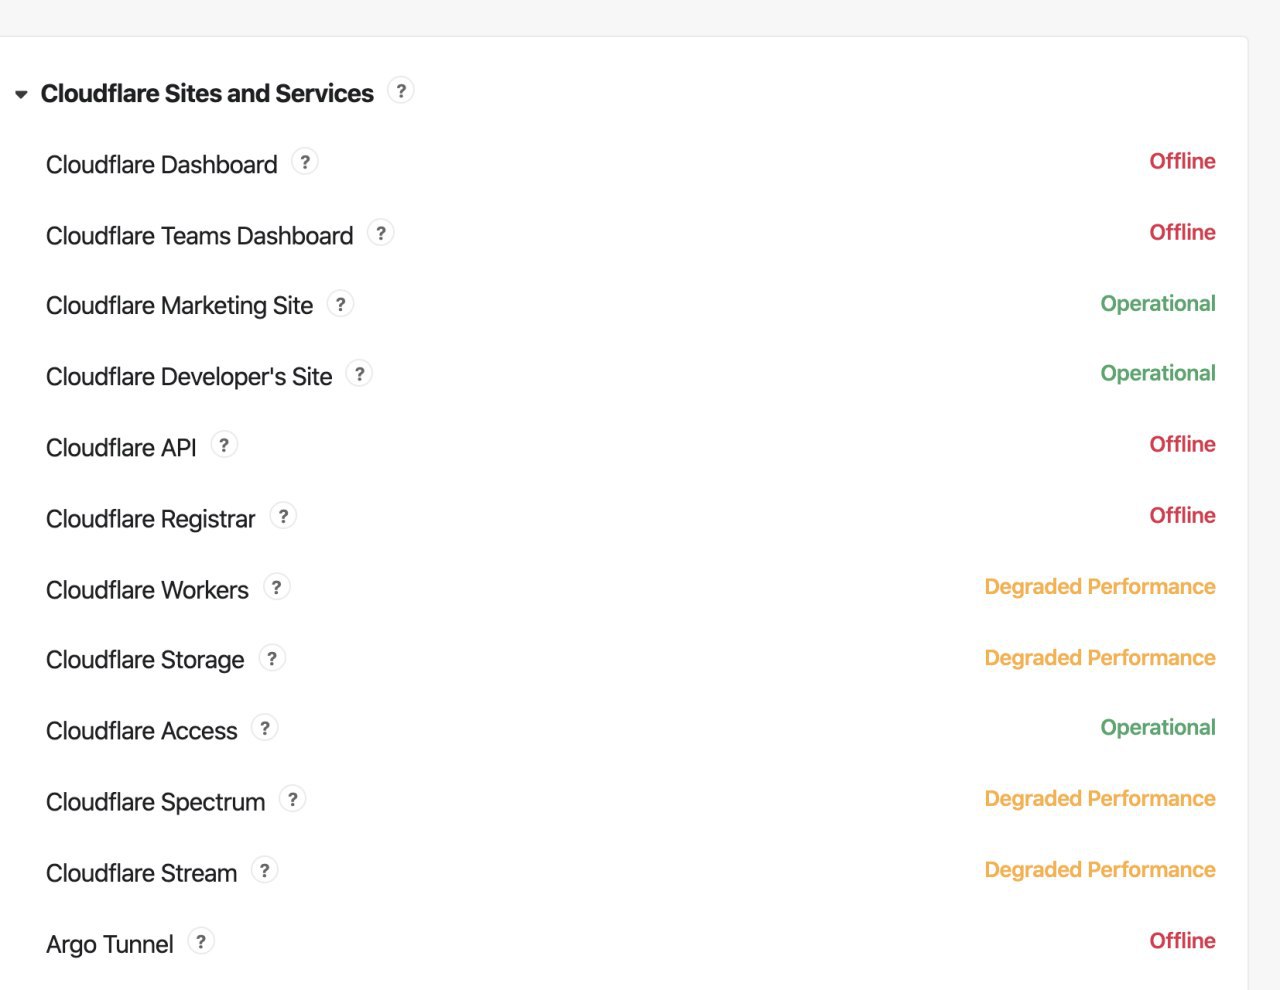Screen dimensions: 1280x990
Task: Click Degraded Performance status of Cloudflare Storage
Action: [x=1100, y=658]
